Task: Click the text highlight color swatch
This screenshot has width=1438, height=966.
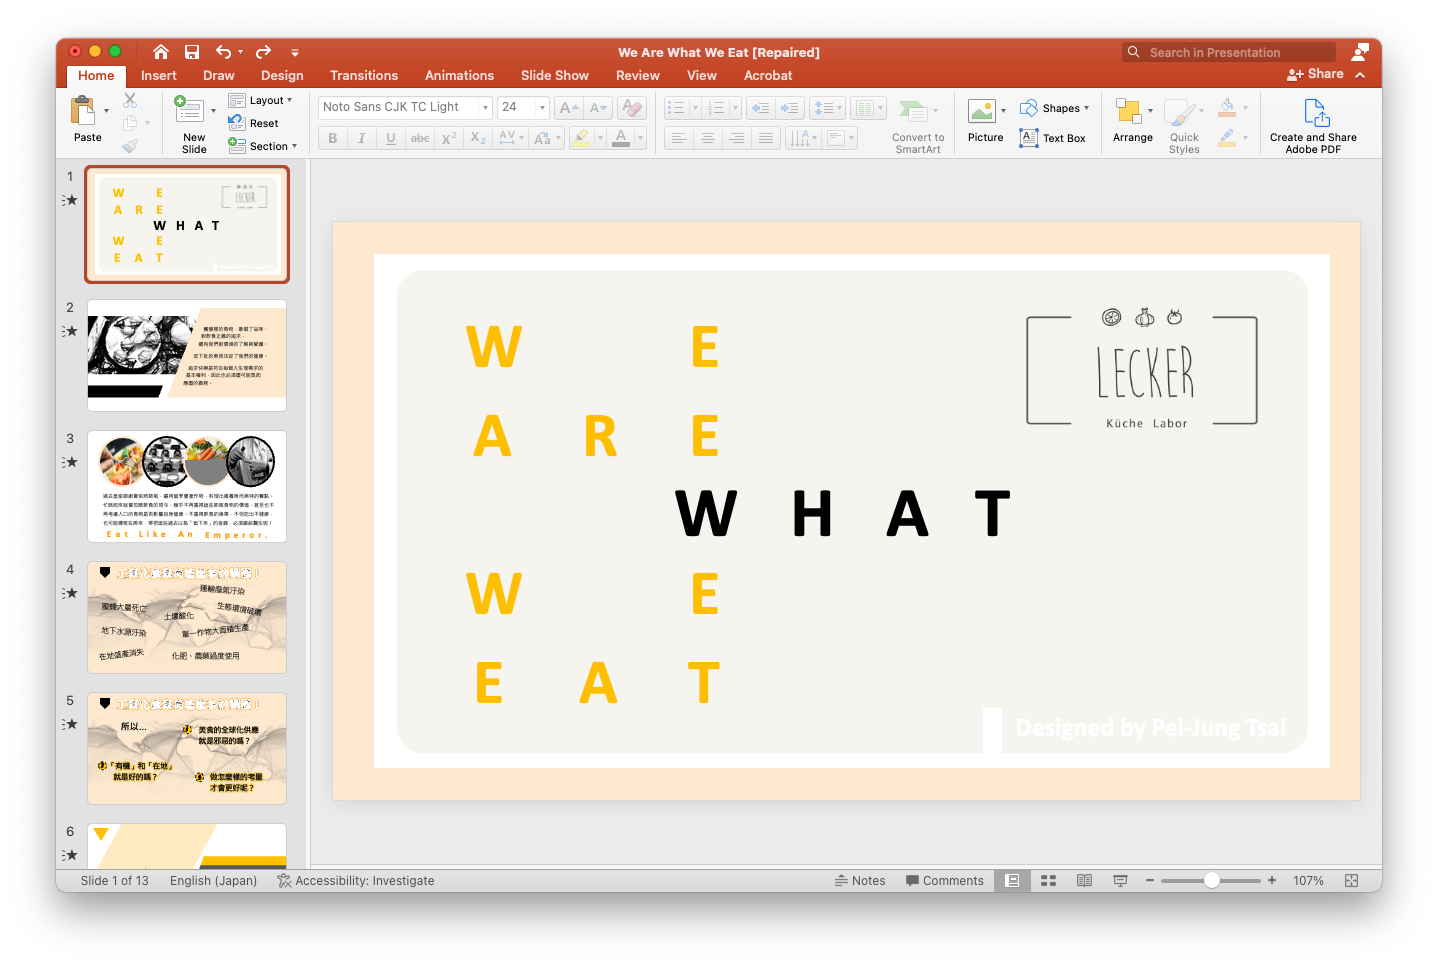Action: pos(581,138)
